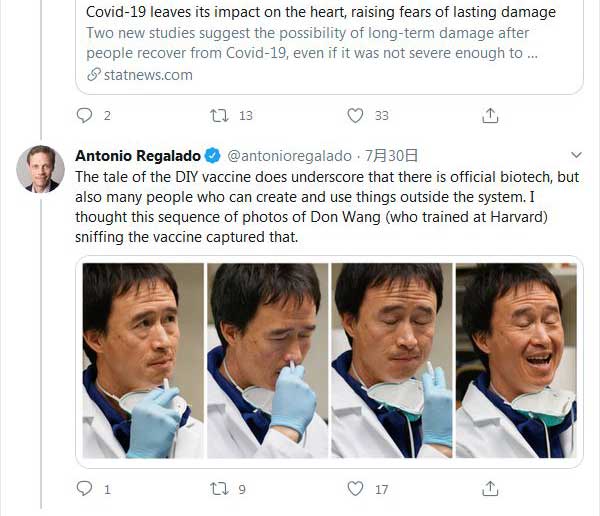Viewport: 600px width, 516px height.
Task: View second photo of vaccine sniffing
Action: click(x=267, y=360)
